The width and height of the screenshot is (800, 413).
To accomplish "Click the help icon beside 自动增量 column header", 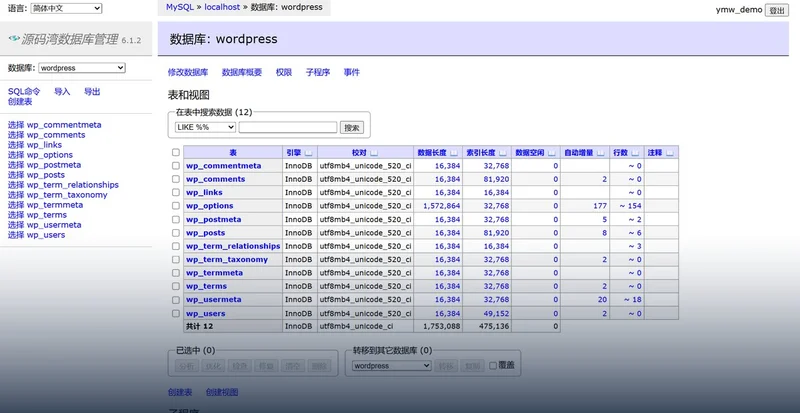I will (601, 153).
